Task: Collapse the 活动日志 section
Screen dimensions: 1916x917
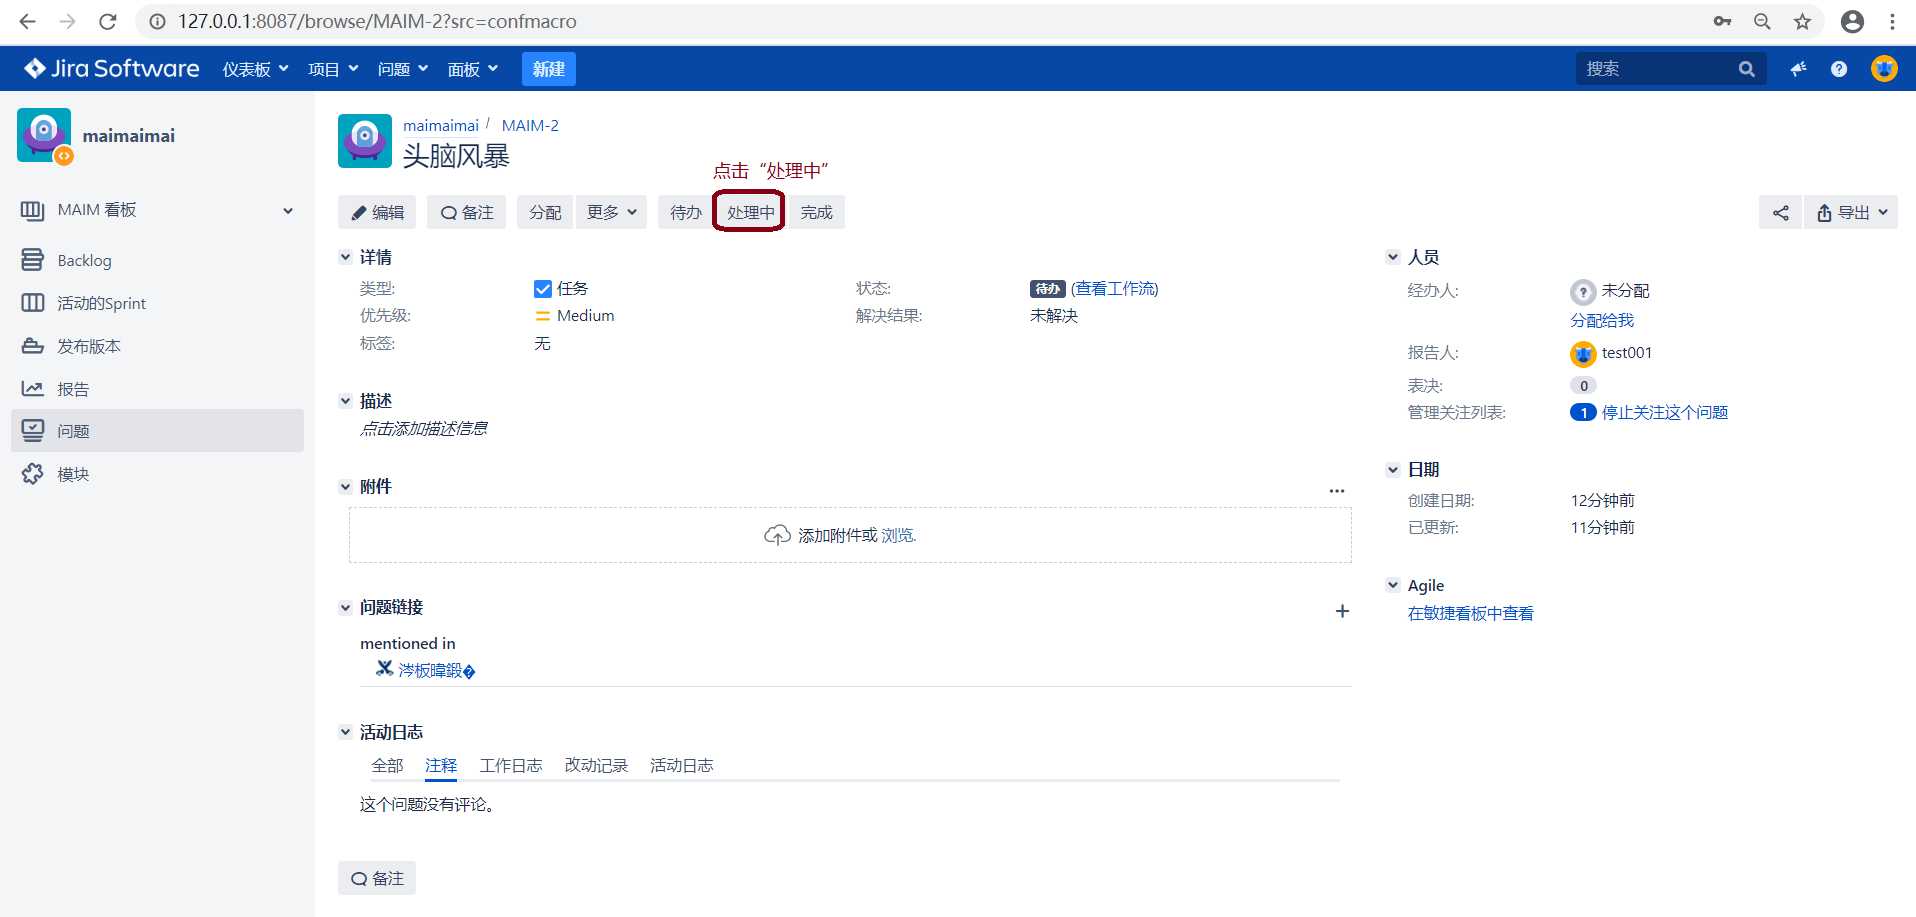Action: pyautogui.click(x=345, y=732)
